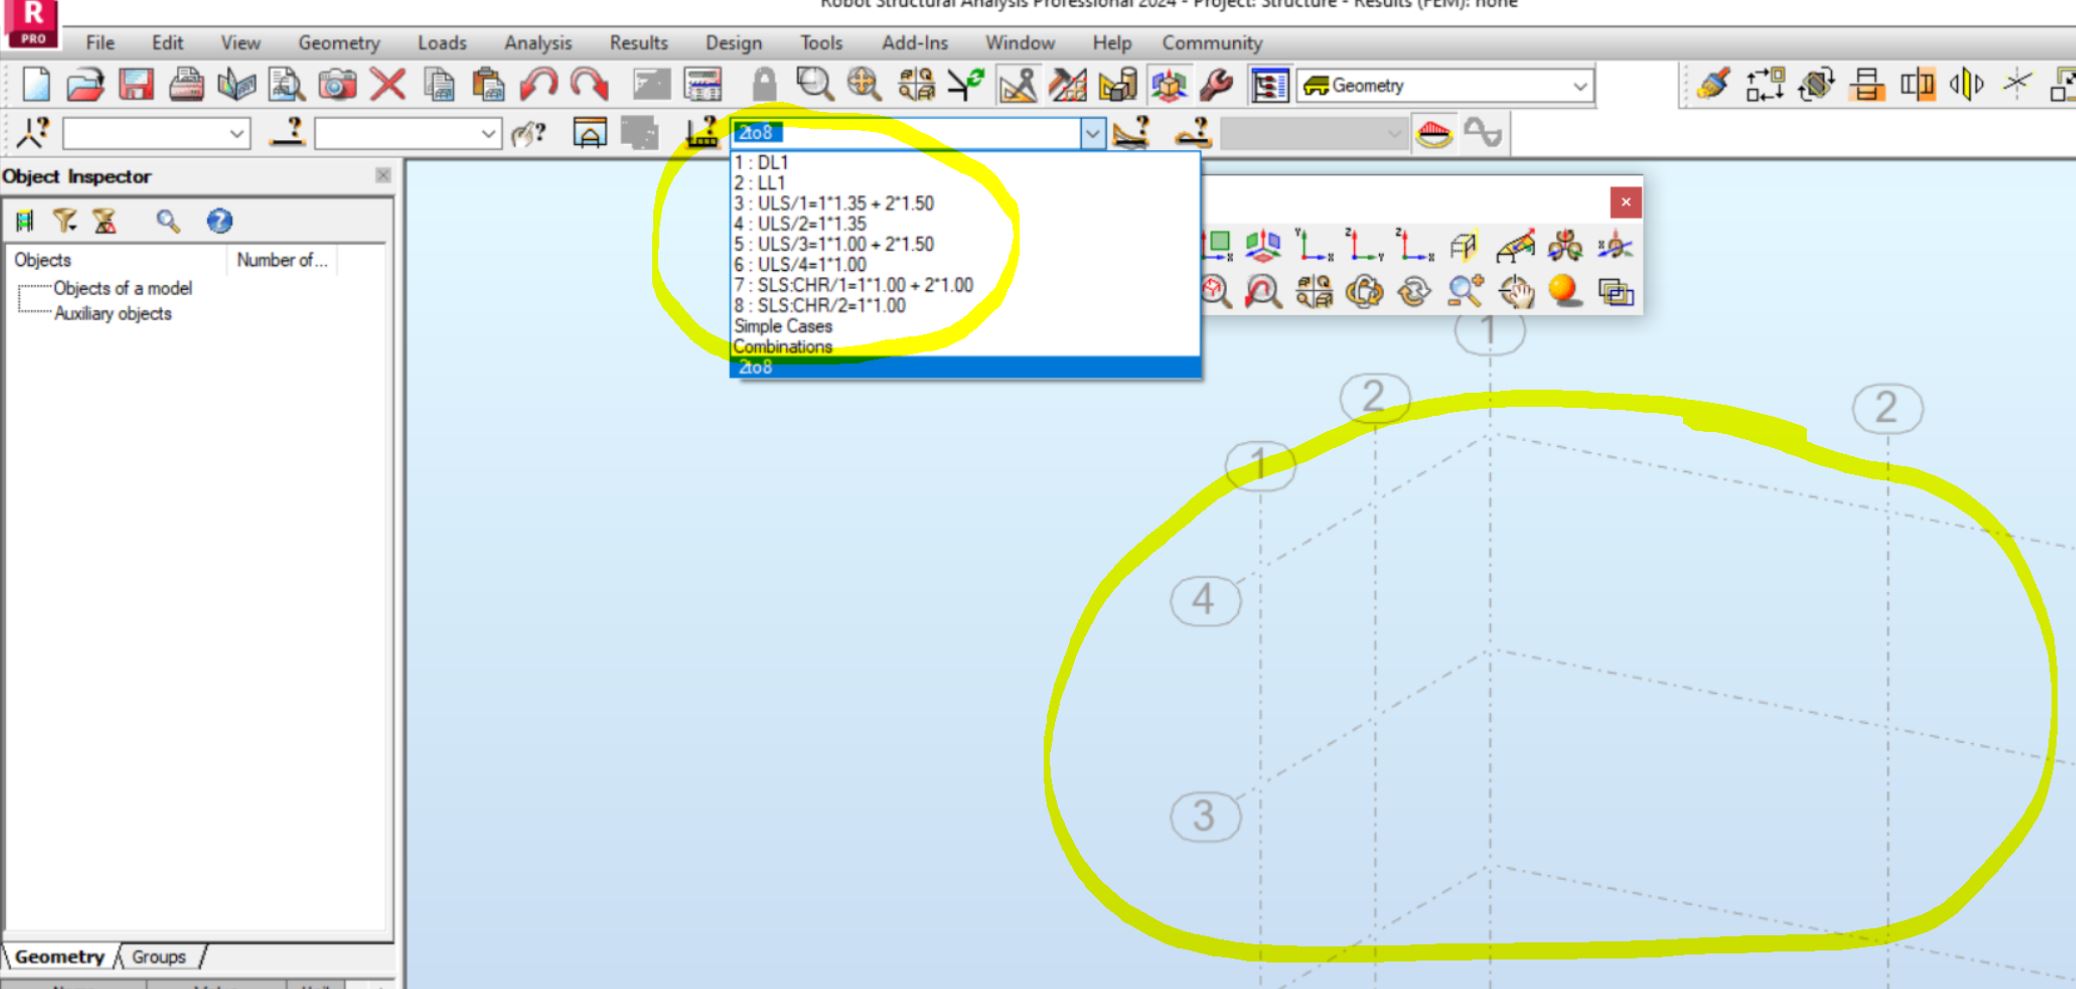Toggle the layout tree icon left of Geometry box
The height and width of the screenshot is (989, 2076).
point(1269,85)
